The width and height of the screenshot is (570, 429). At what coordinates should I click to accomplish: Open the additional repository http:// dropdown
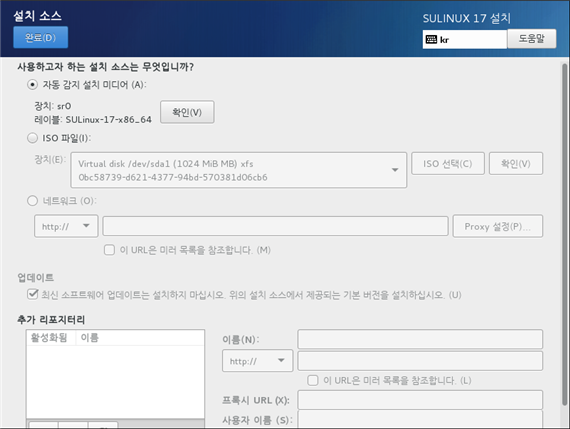tap(257, 361)
